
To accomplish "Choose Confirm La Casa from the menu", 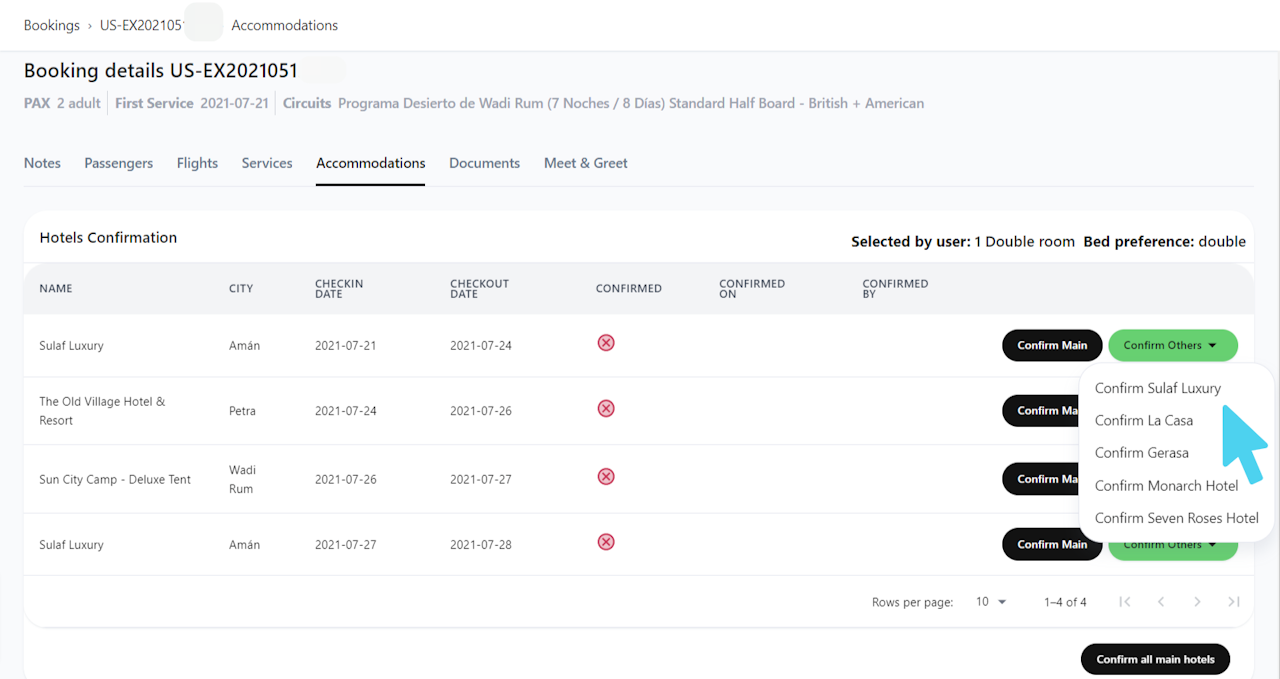I will coord(1143,421).
